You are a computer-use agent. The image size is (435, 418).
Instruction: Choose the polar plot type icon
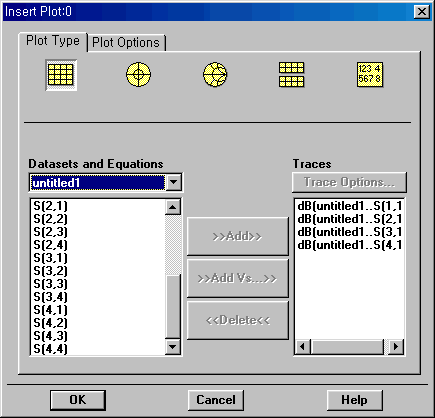(138, 74)
